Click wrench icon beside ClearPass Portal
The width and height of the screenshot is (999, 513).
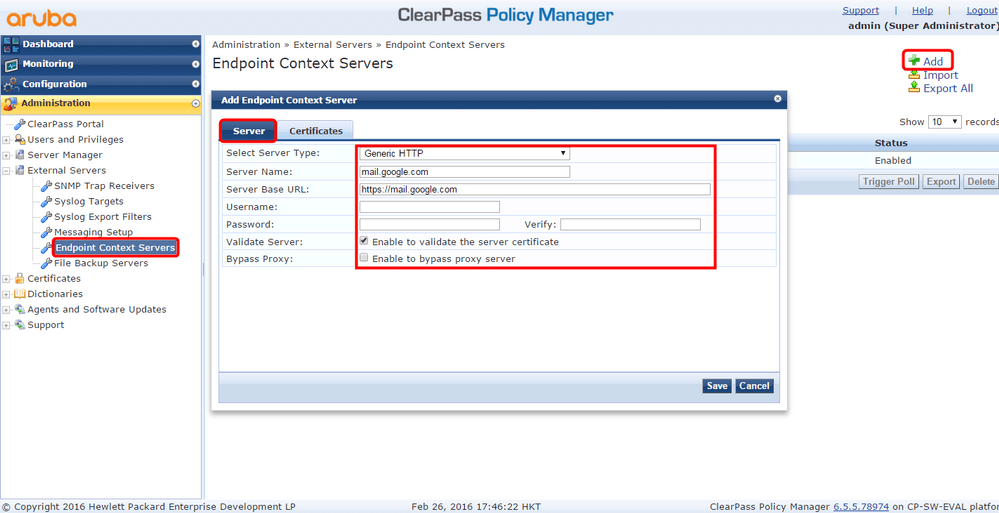click(x=20, y=124)
